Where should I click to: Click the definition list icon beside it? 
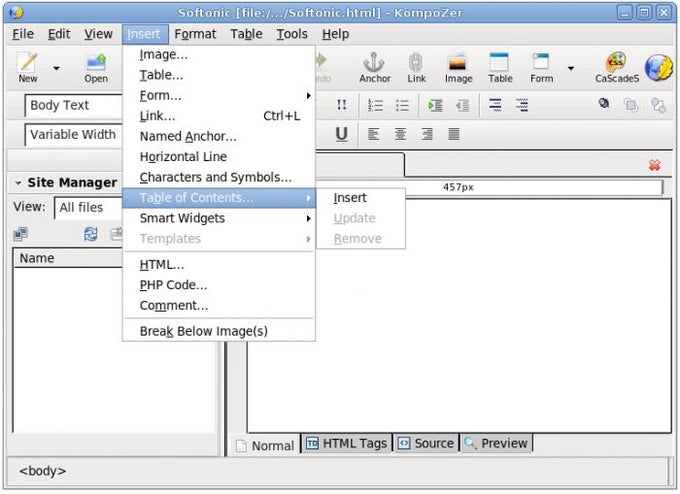522,105
